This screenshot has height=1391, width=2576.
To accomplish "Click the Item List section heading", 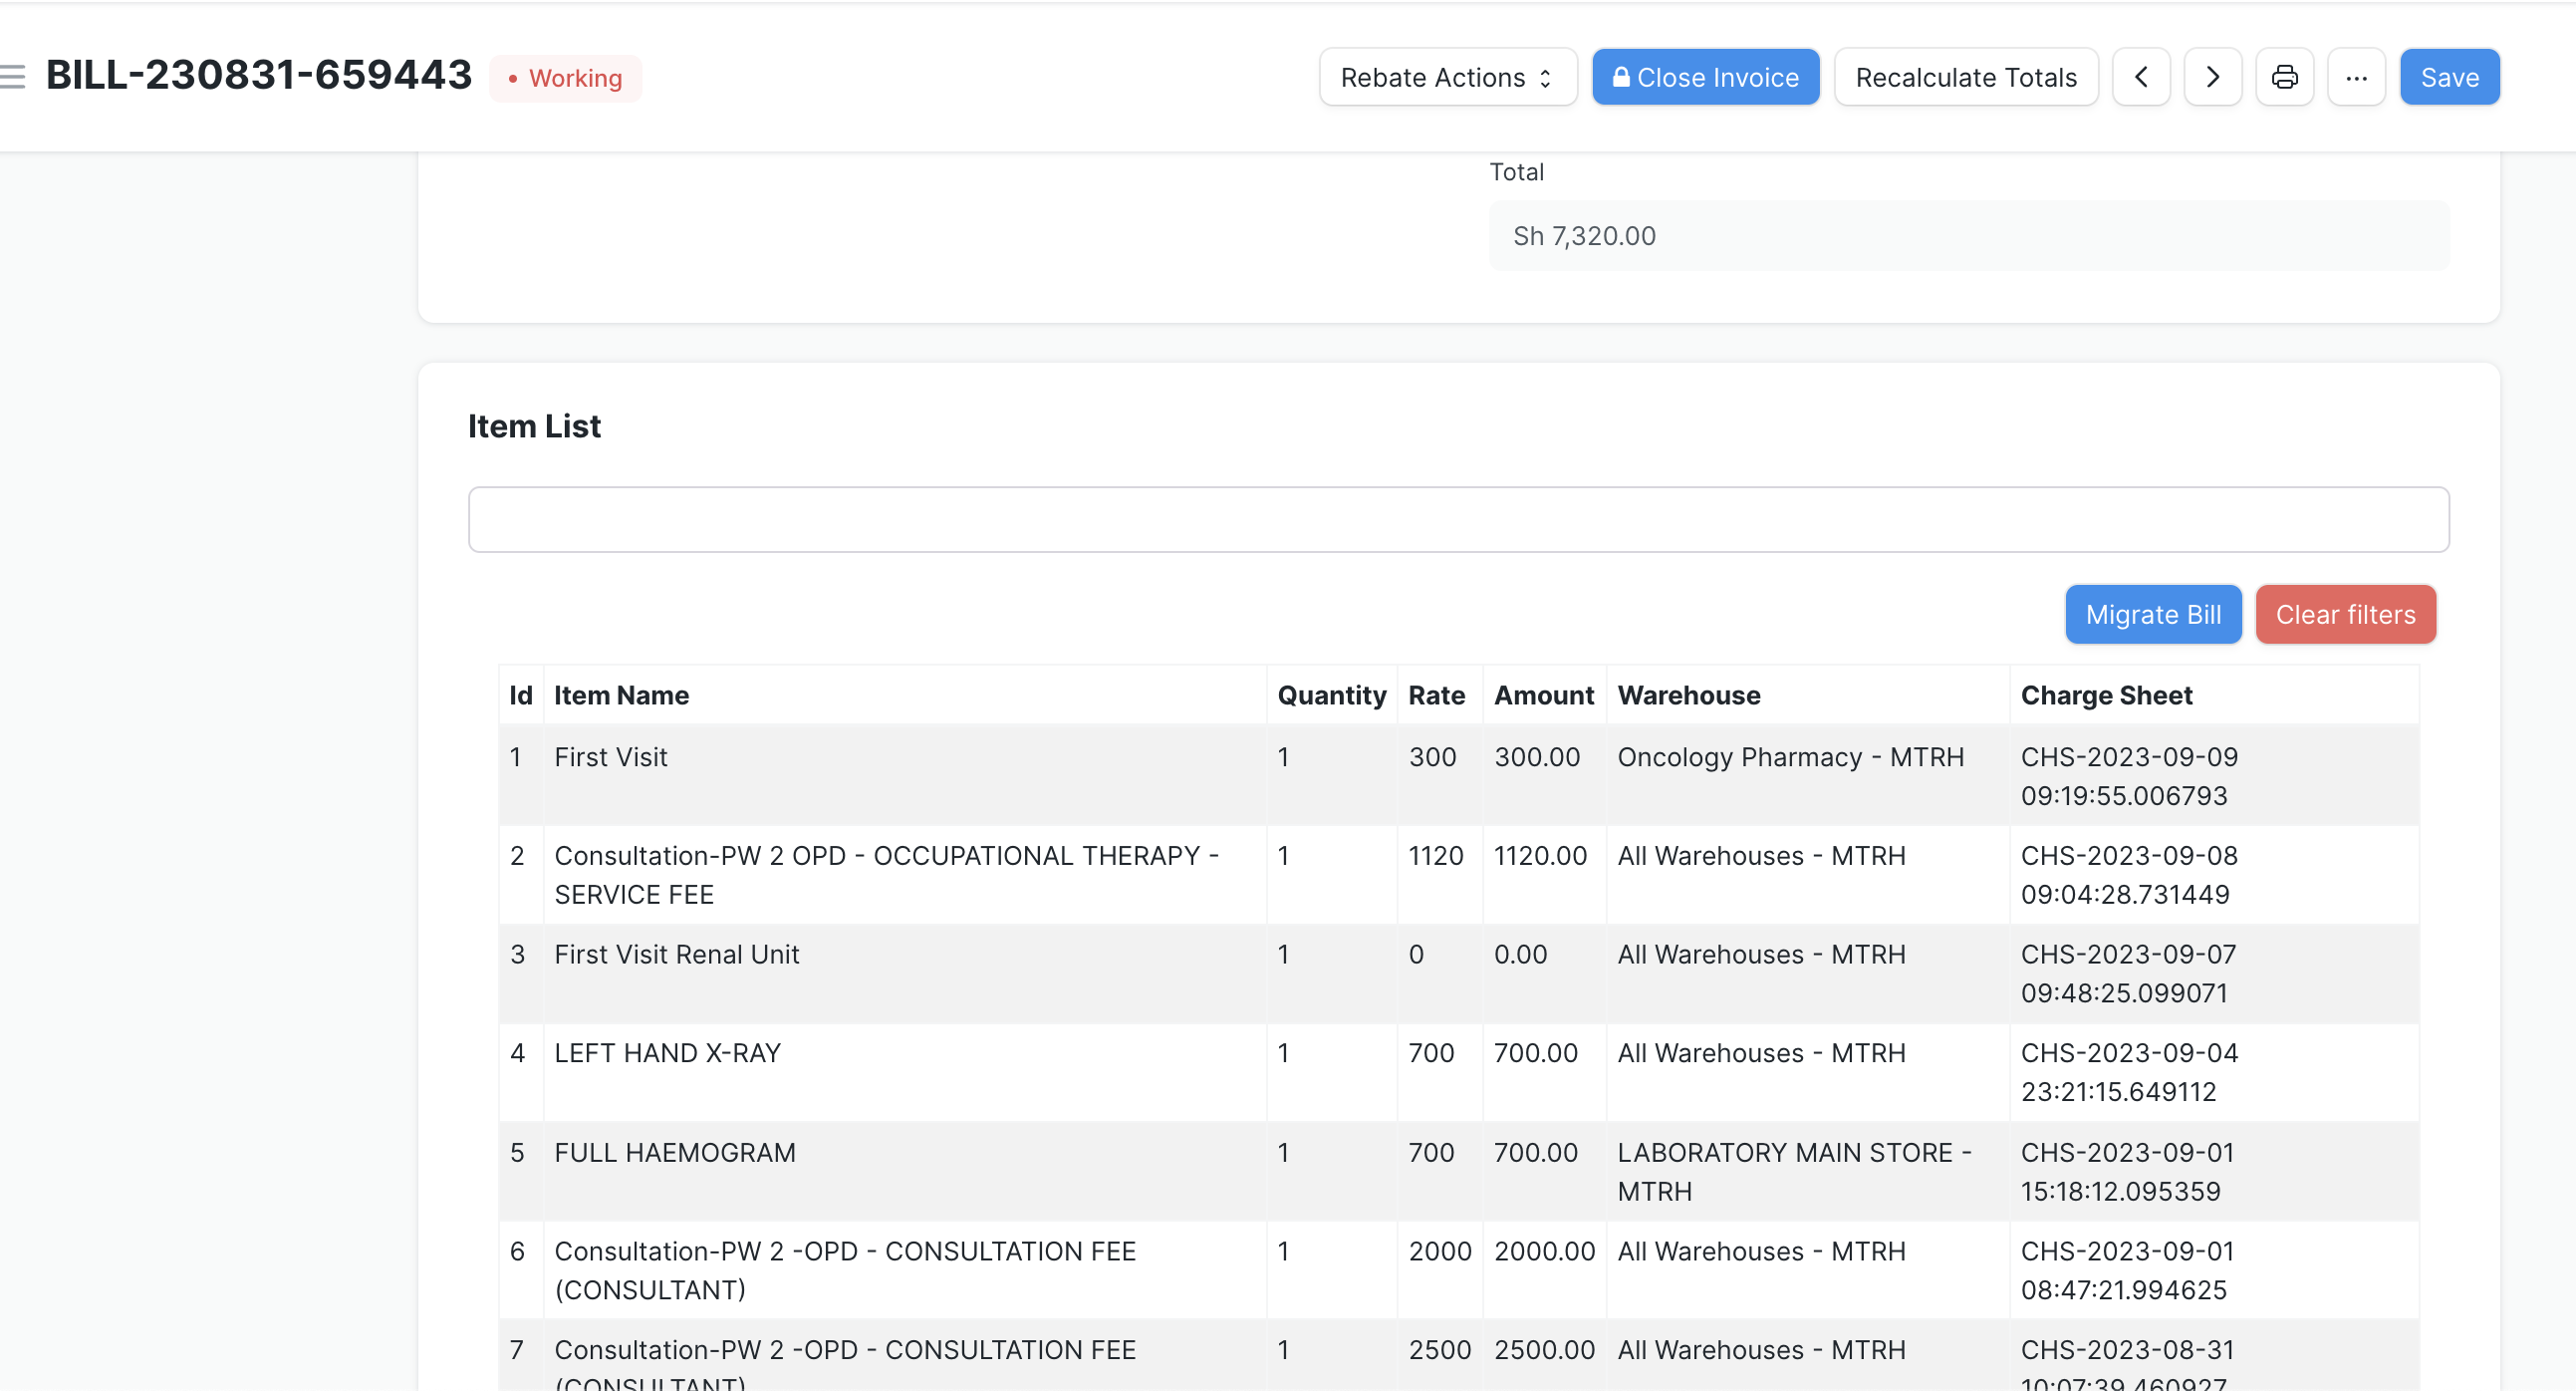I will 534,426.
